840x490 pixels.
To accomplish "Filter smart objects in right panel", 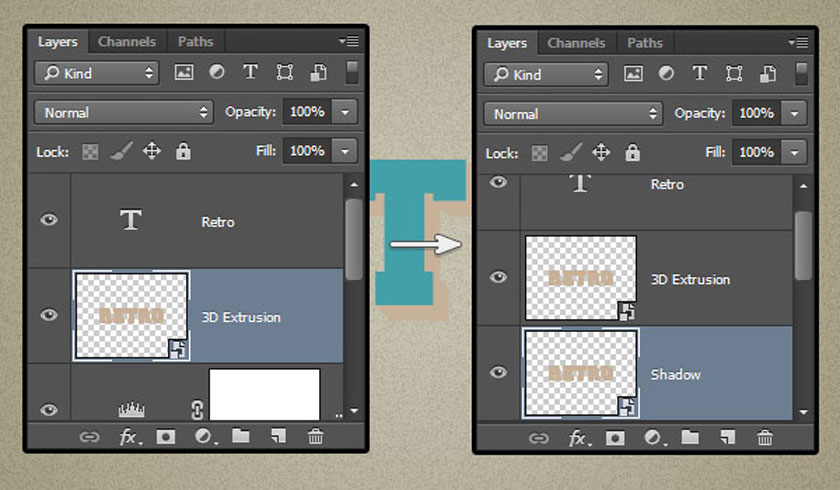I will click(x=768, y=74).
